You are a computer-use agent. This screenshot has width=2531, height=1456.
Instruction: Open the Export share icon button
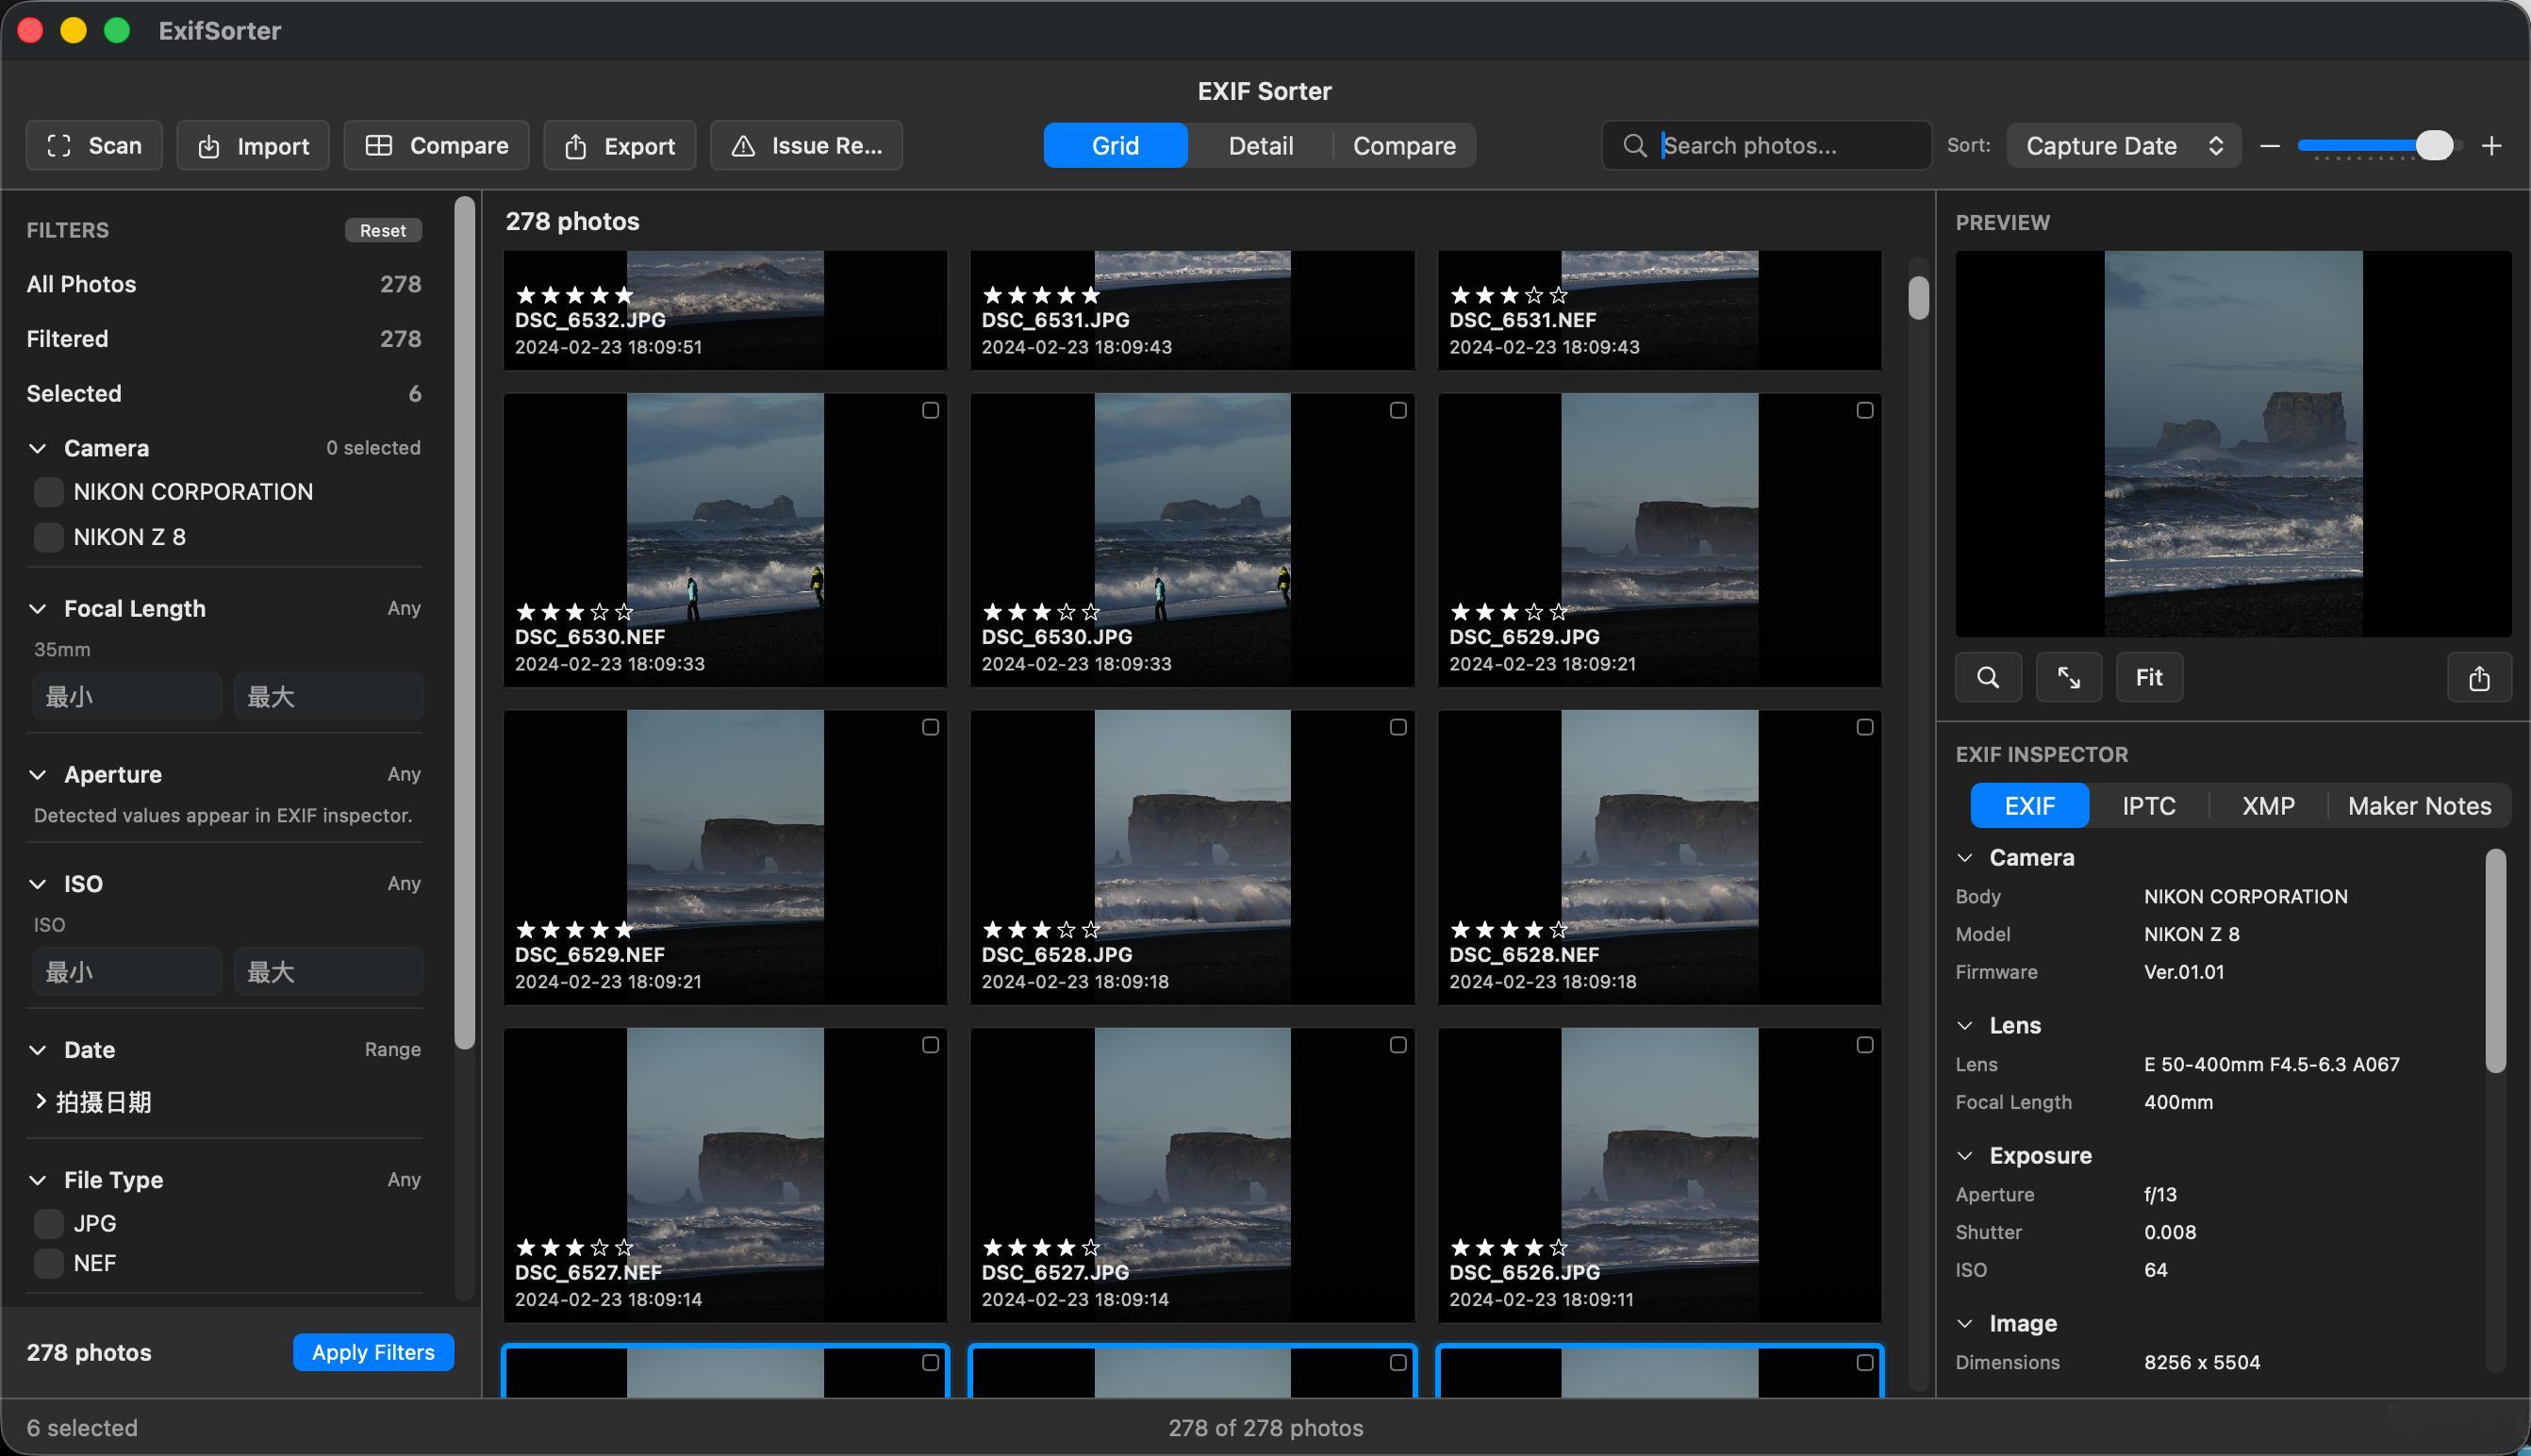click(575, 146)
